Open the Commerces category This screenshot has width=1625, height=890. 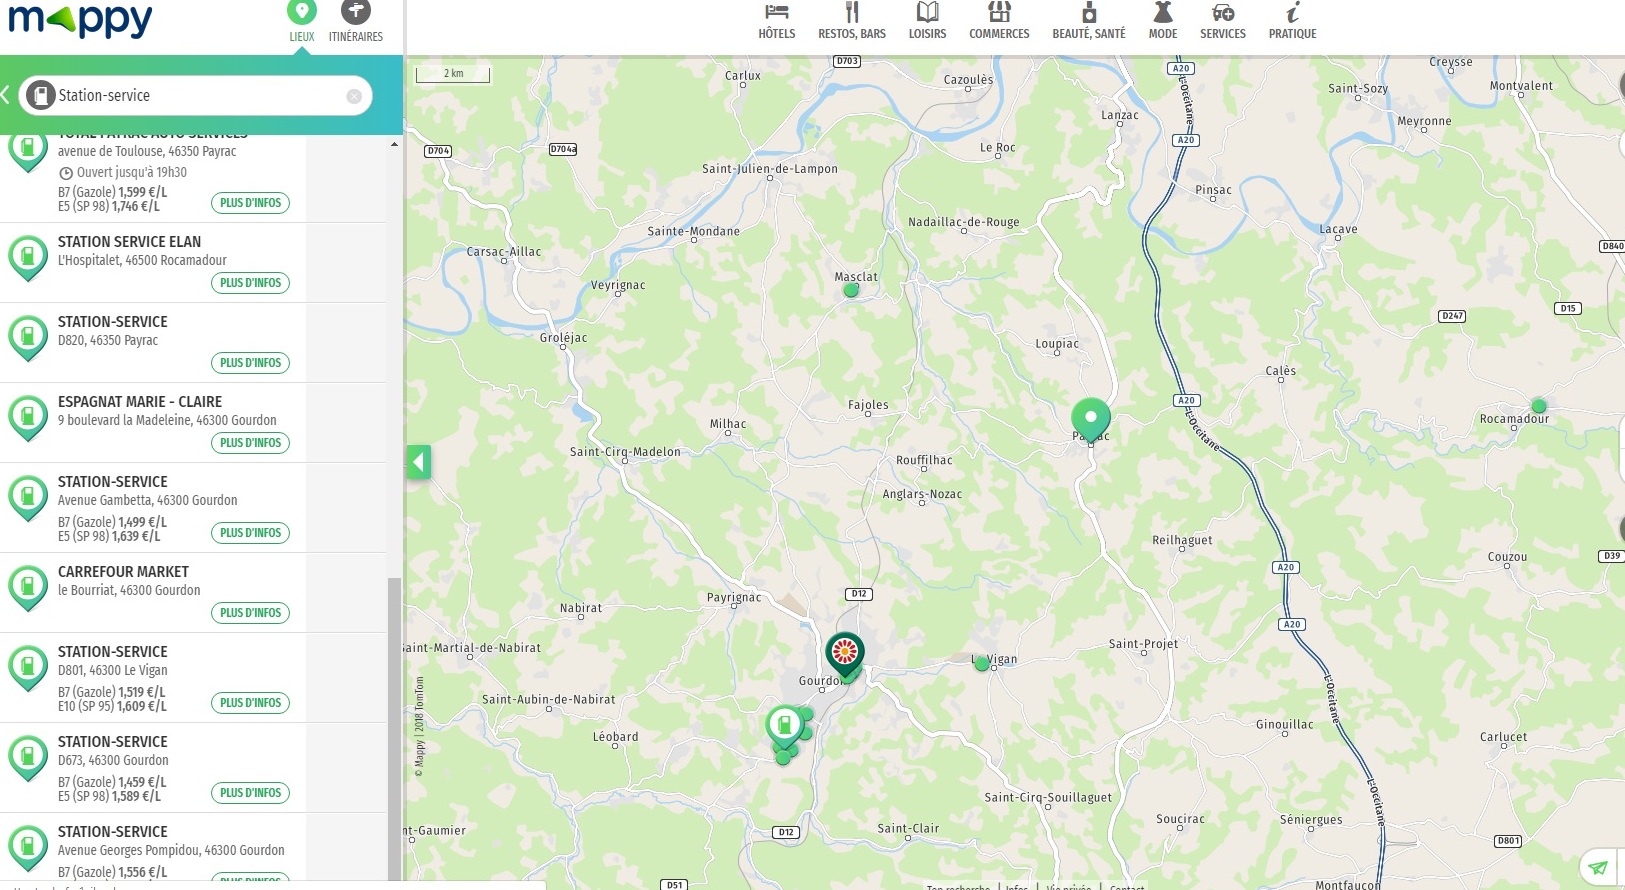point(998,21)
